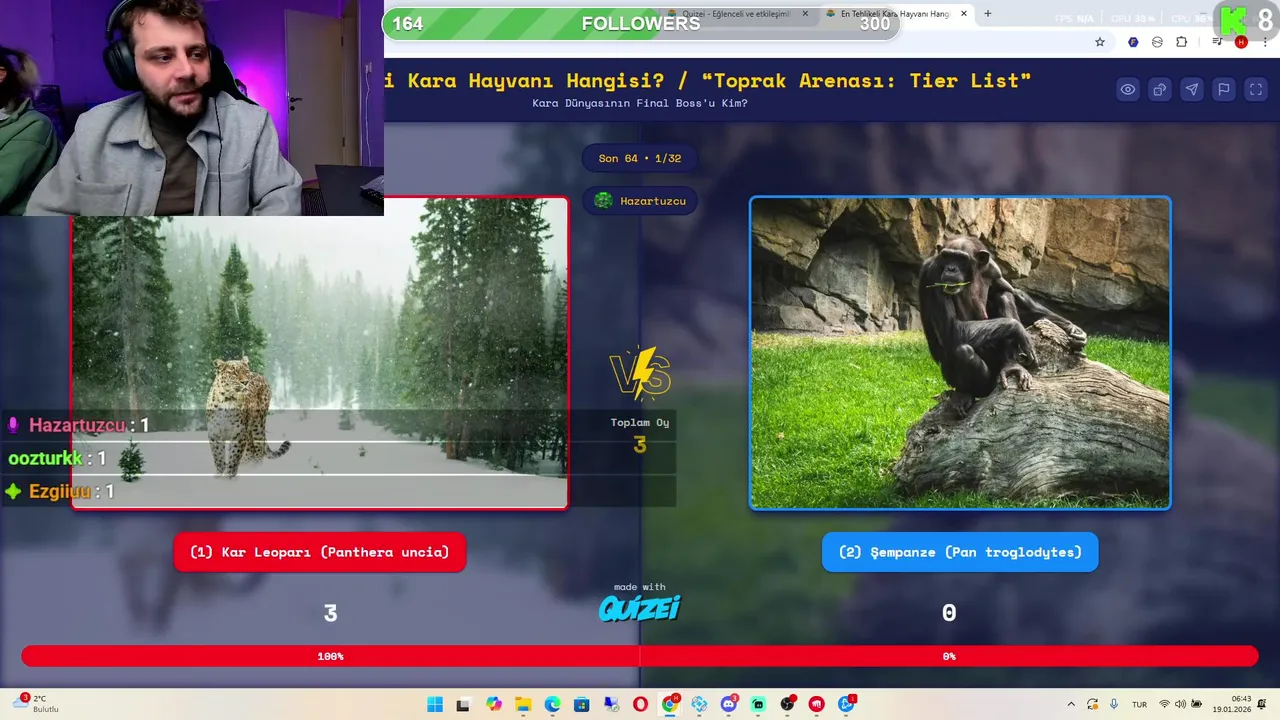This screenshot has height=720, width=1280.
Task: Click the snow leopard image
Action: [320, 353]
